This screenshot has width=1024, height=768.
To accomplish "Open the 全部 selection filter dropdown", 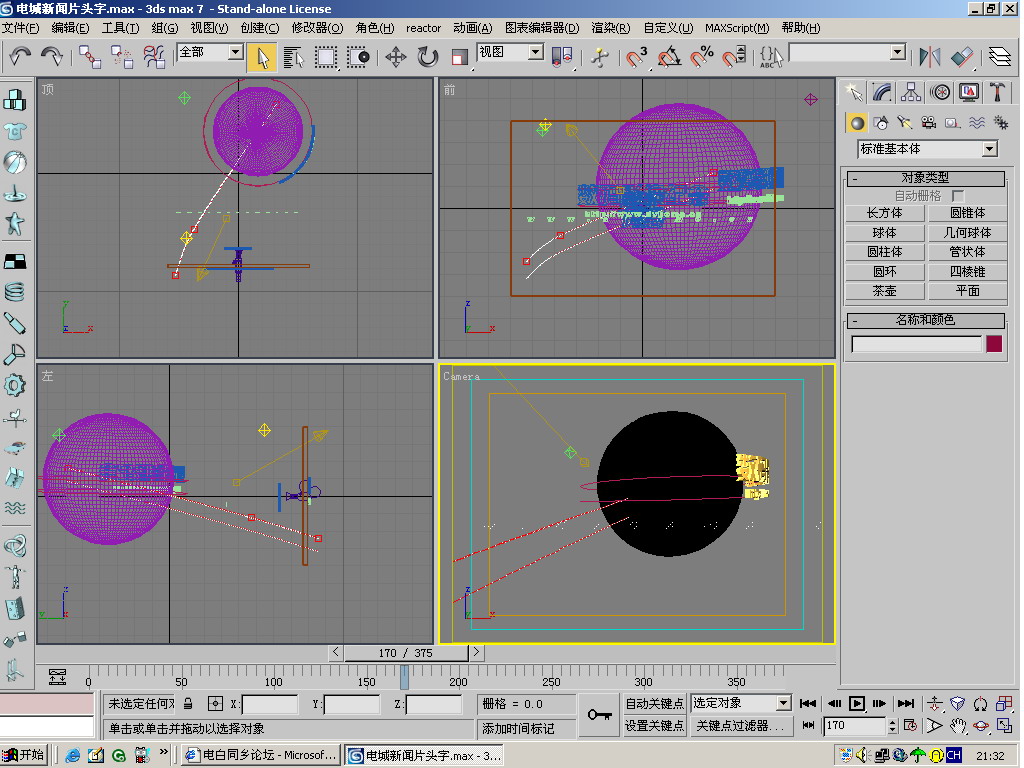I will point(236,52).
